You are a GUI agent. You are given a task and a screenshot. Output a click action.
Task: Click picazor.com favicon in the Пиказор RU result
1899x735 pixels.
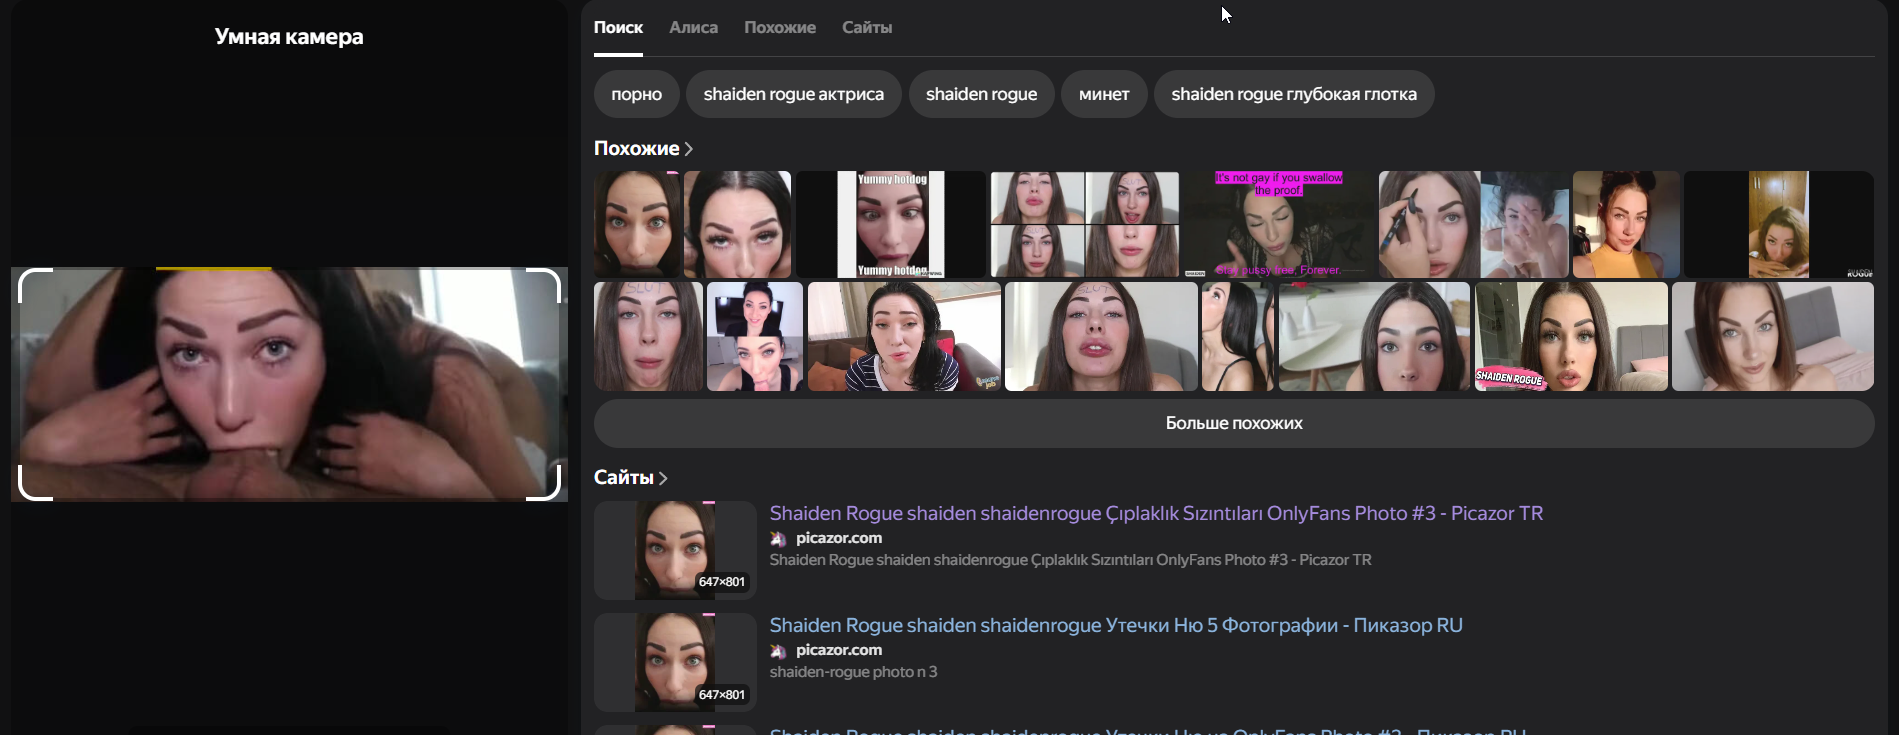click(x=778, y=651)
